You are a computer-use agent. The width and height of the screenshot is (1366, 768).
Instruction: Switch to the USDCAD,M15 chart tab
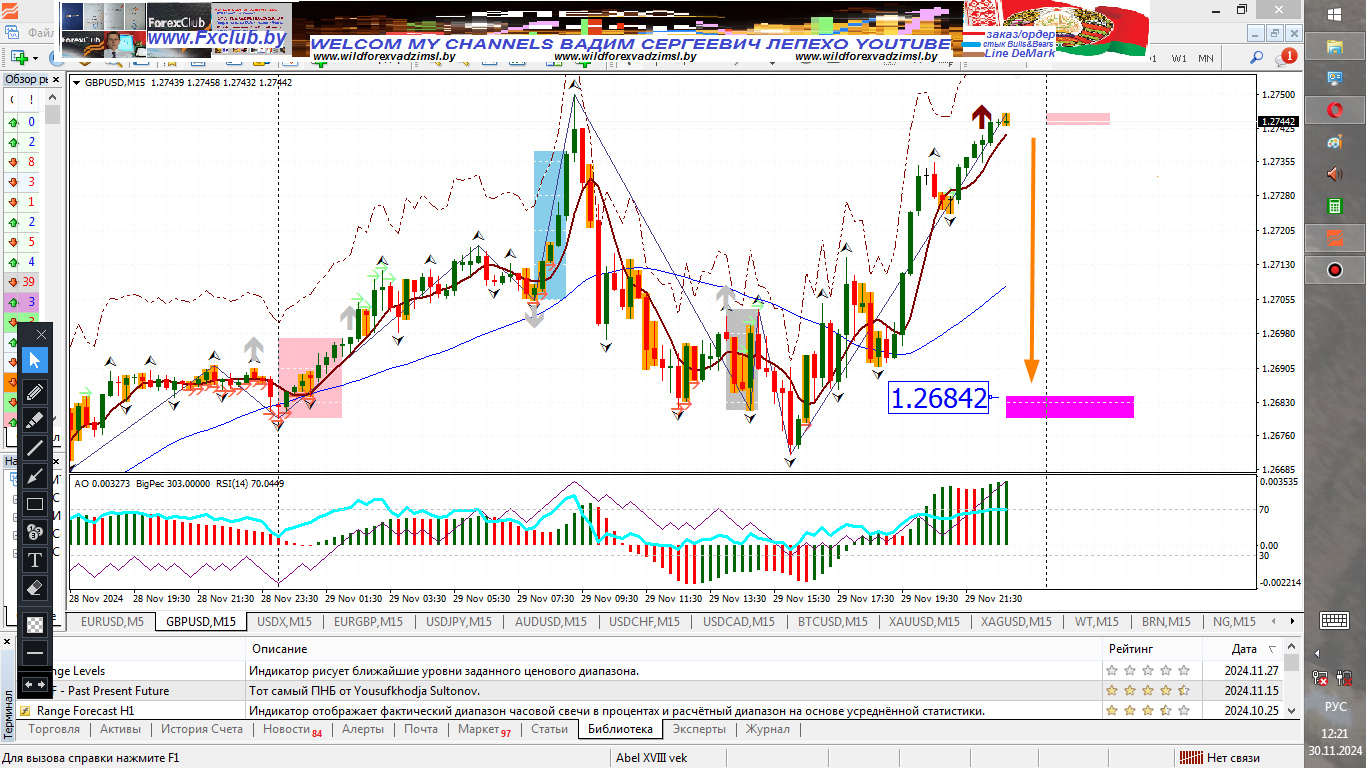[x=739, y=621]
